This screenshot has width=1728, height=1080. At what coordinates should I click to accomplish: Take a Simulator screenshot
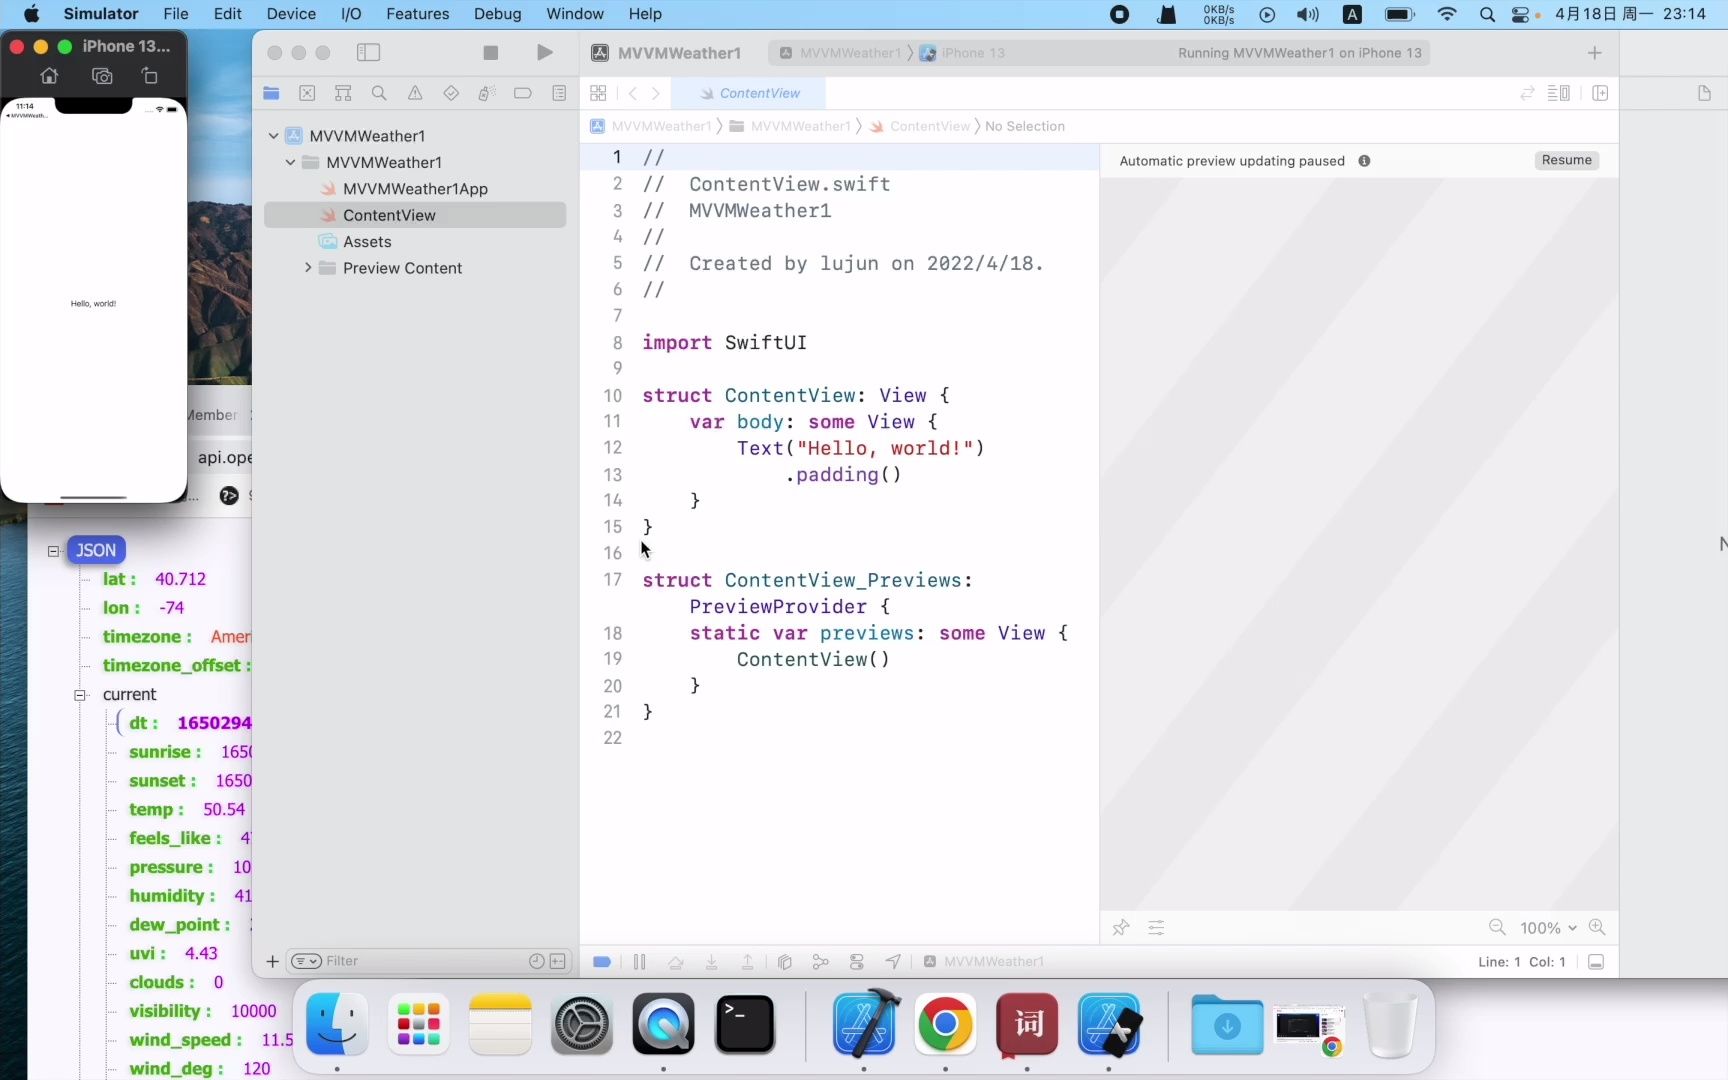pos(101,76)
